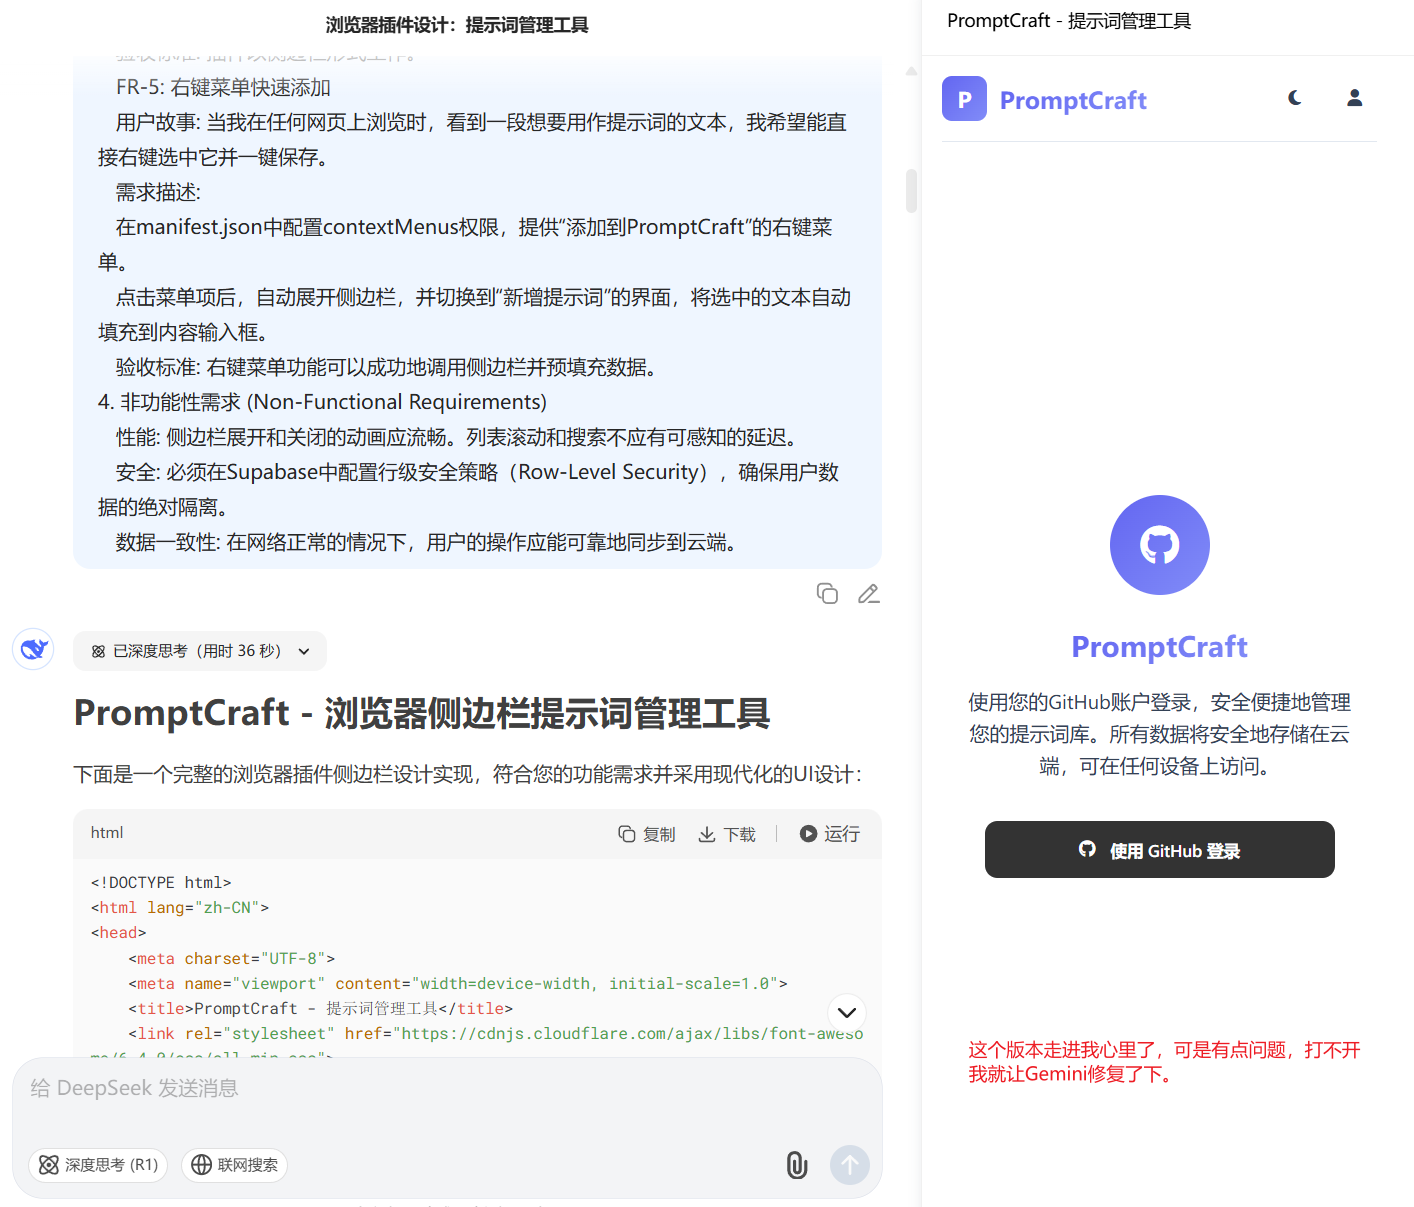Expand the 已深度思考 (用时 36 秒) thinking section

(200, 651)
